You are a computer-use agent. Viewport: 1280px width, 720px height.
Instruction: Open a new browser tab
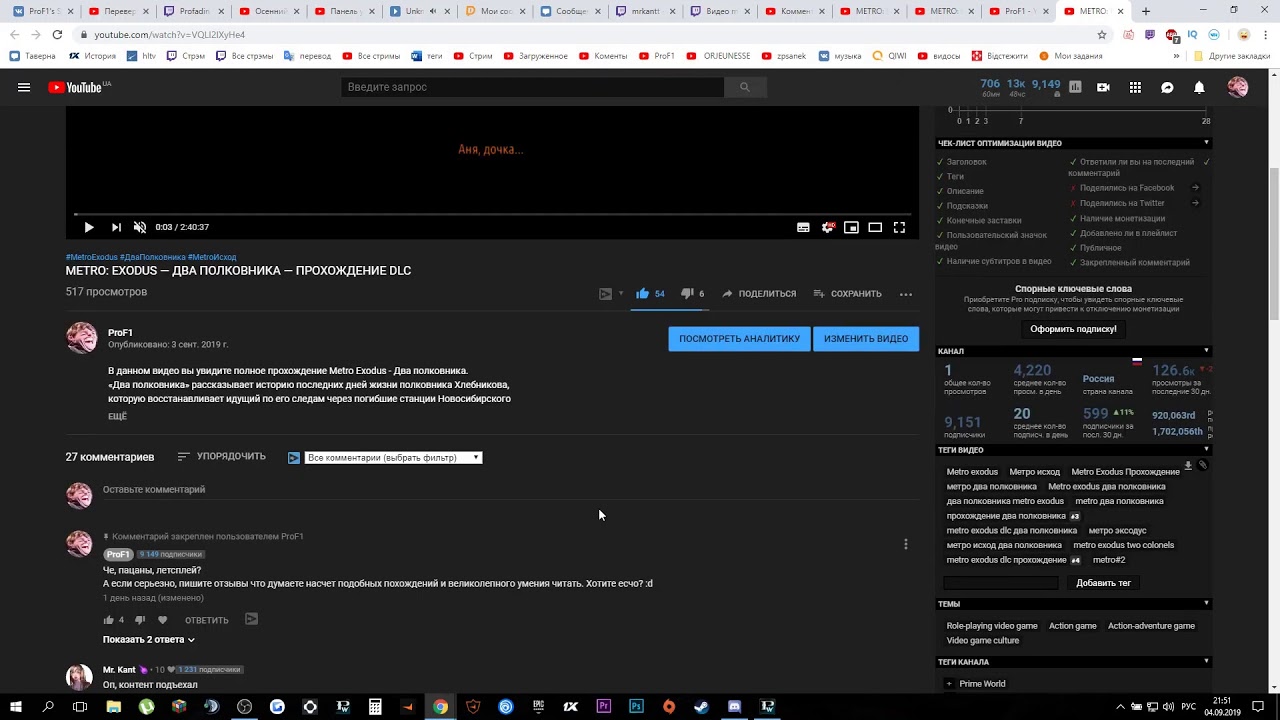click(1146, 11)
